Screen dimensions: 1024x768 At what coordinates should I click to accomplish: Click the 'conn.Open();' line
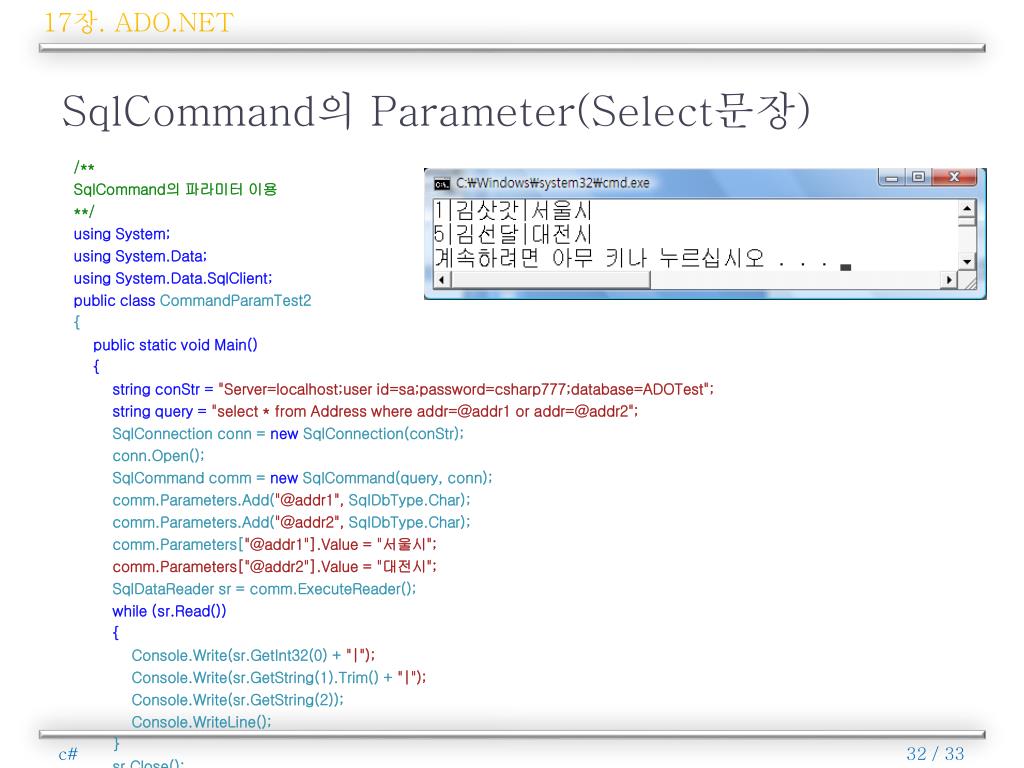[158, 456]
